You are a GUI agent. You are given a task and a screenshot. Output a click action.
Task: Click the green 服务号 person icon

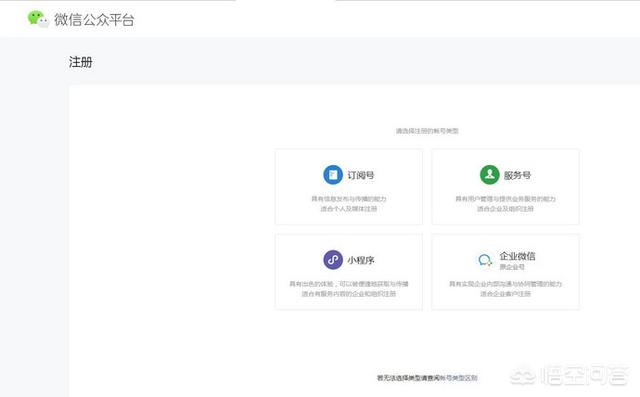[x=489, y=175]
